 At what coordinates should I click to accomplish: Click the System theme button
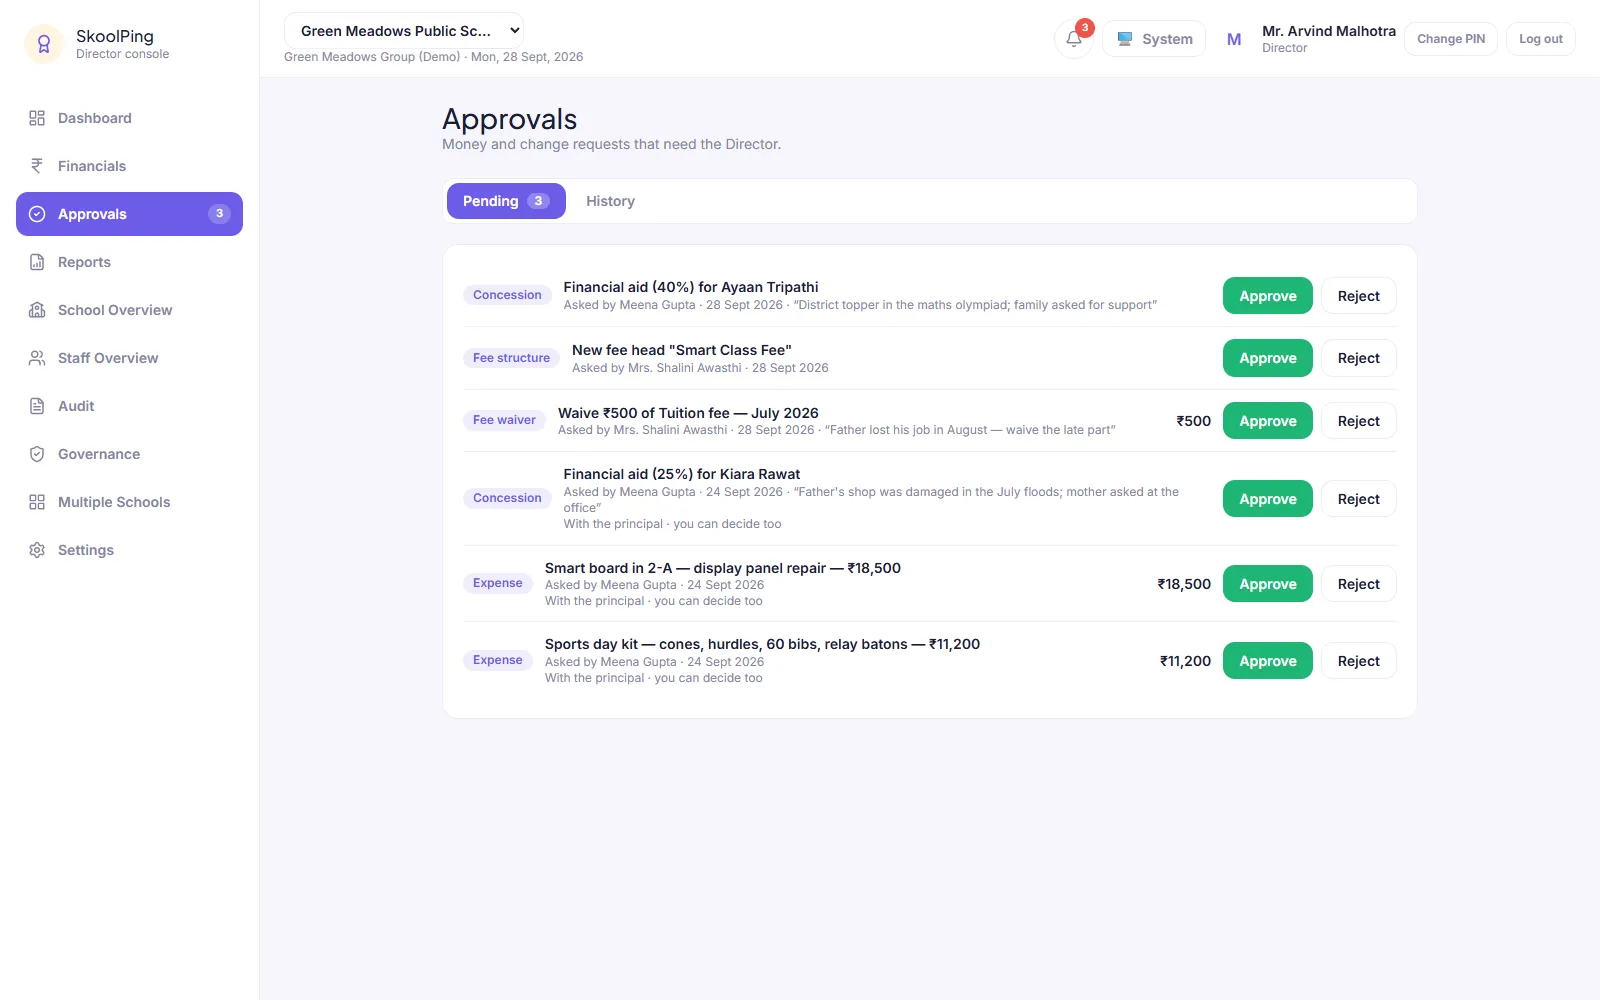[x=1154, y=39]
